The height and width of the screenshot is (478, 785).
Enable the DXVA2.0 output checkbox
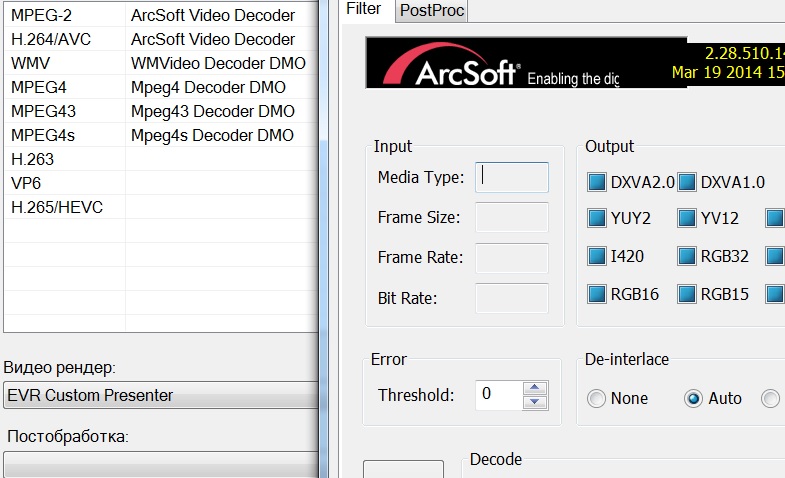point(597,182)
